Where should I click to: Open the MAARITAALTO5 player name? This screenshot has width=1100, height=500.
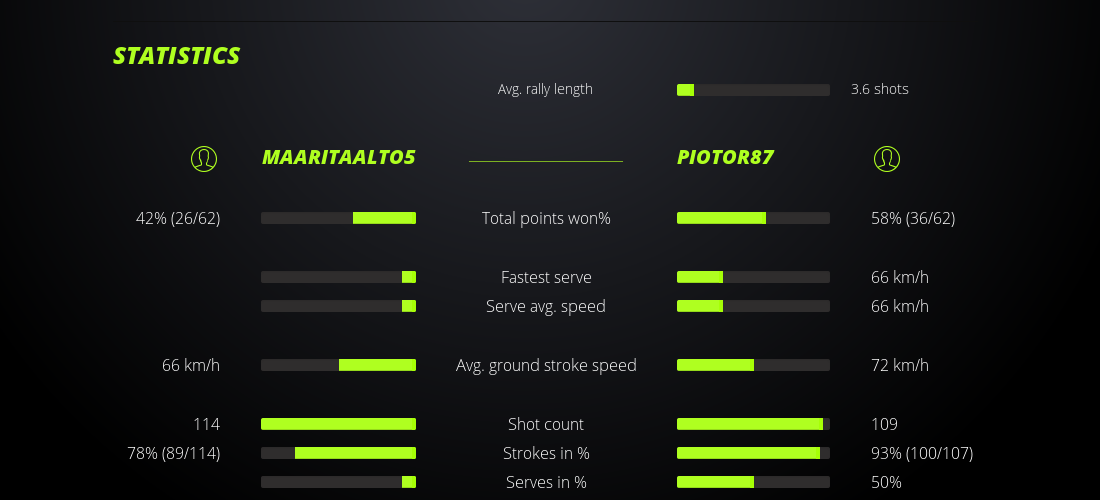pos(338,158)
